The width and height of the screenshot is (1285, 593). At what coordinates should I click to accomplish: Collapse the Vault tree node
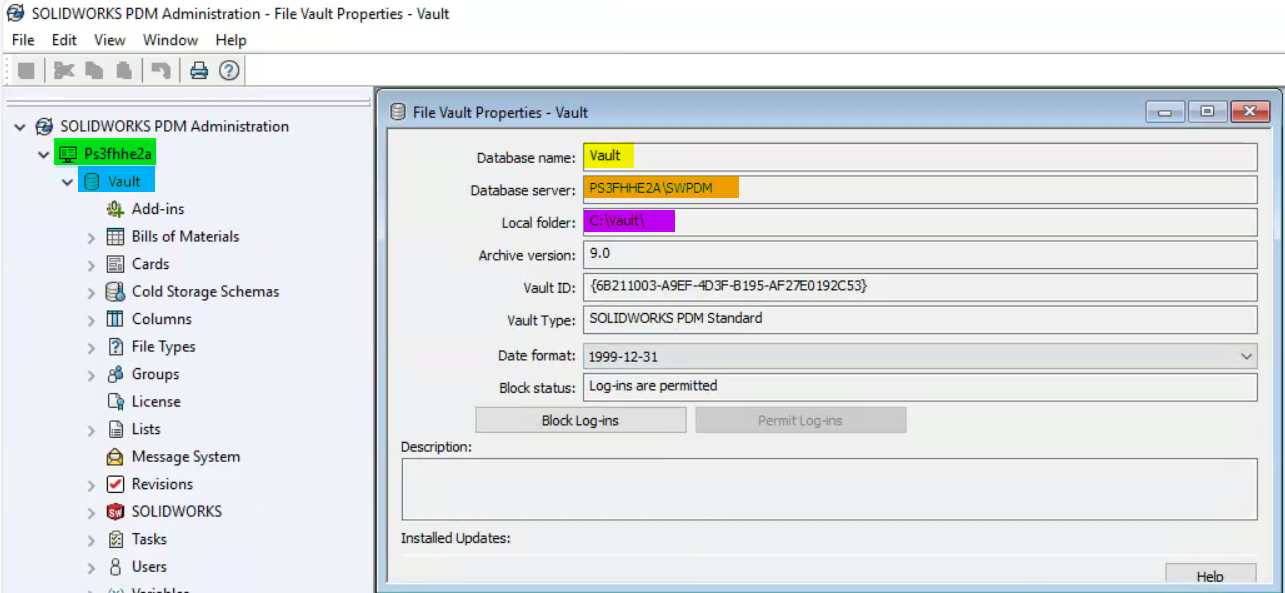67,182
